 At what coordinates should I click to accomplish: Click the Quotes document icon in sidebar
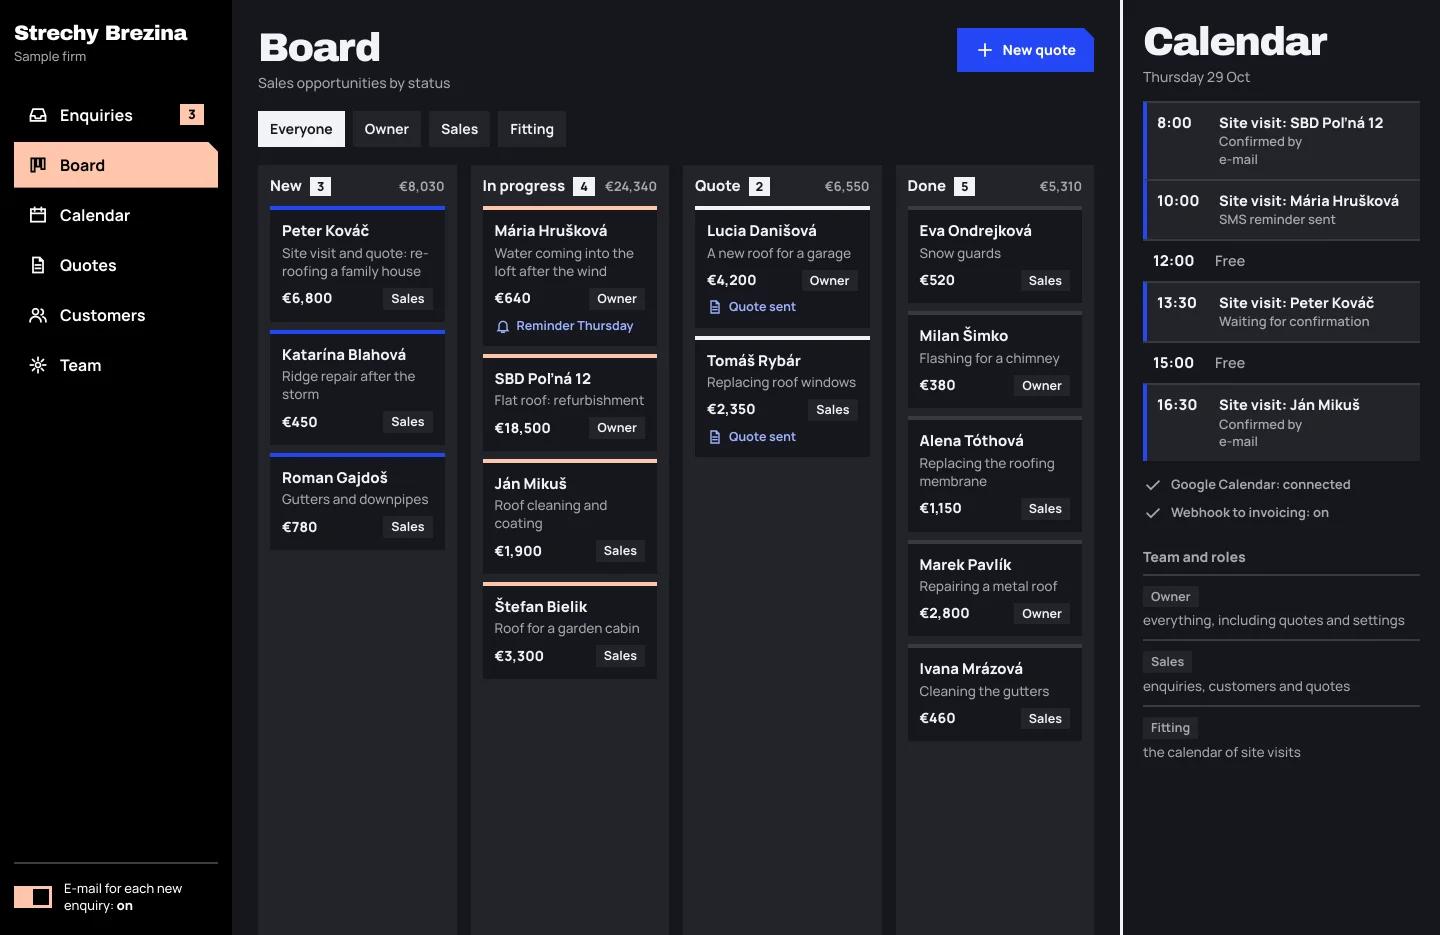pyautogui.click(x=38, y=265)
